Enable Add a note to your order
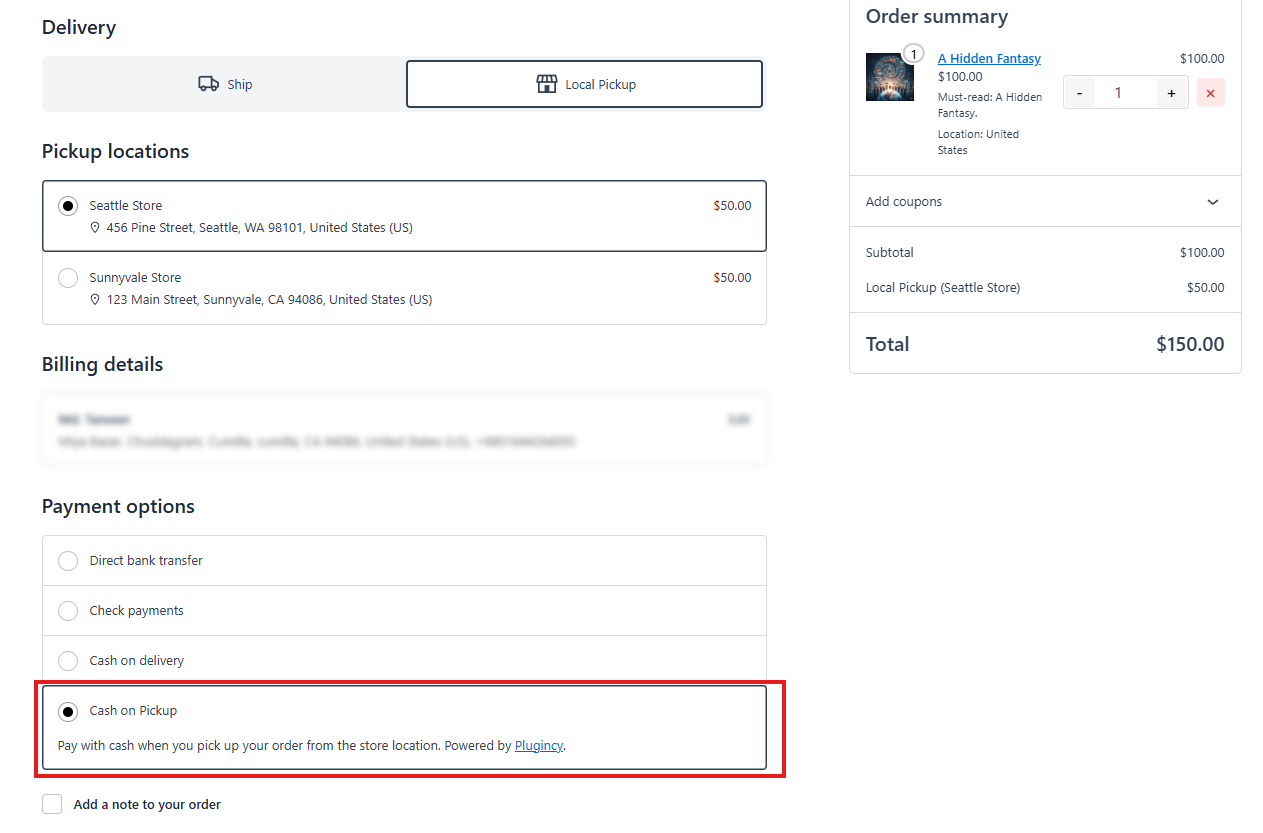The width and height of the screenshot is (1263, 833). [x=52, y=804]
